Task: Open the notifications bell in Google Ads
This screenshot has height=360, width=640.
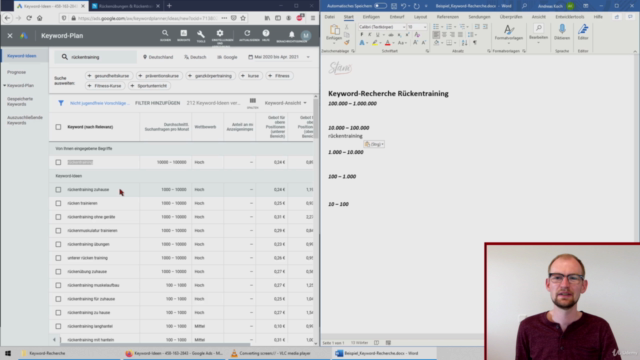Action: tap(291, 35)
